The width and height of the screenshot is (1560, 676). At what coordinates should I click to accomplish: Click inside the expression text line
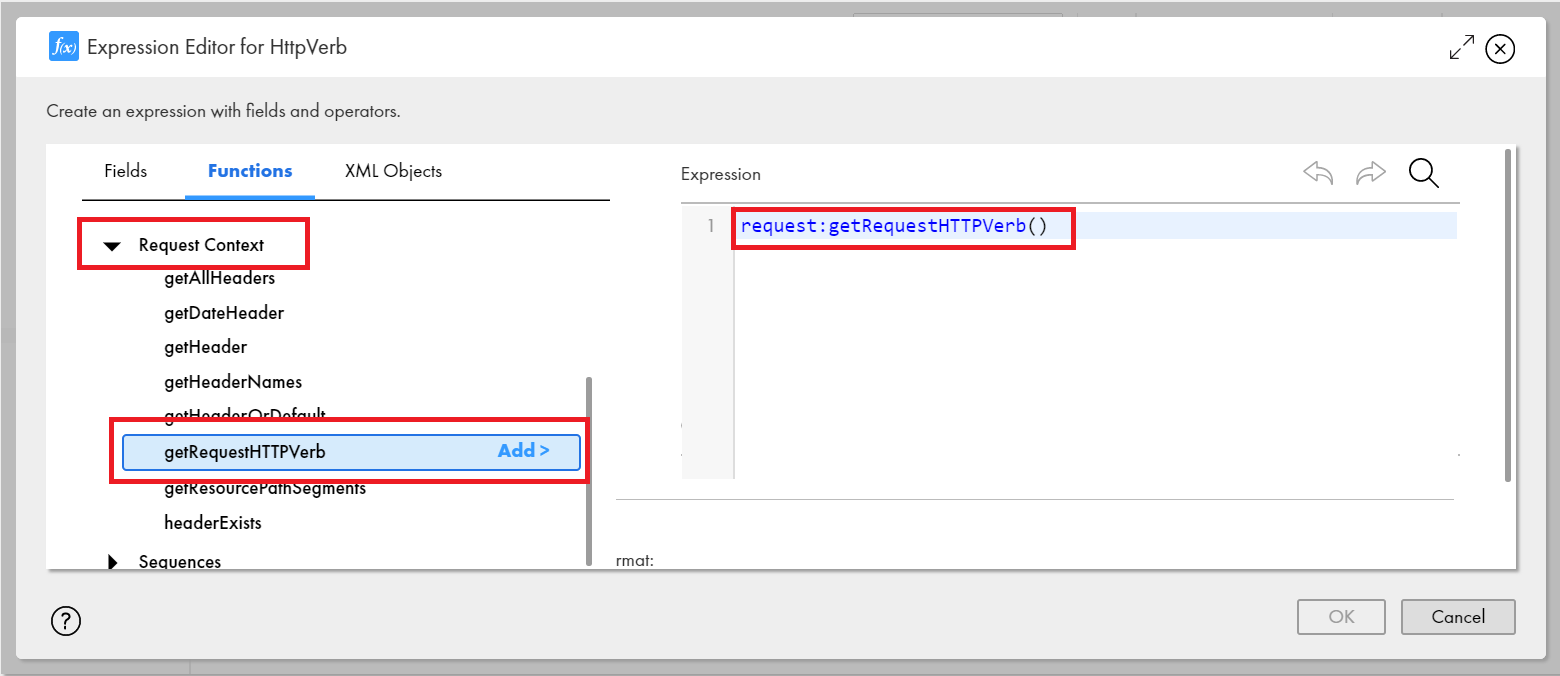[x=1095, y=226]
